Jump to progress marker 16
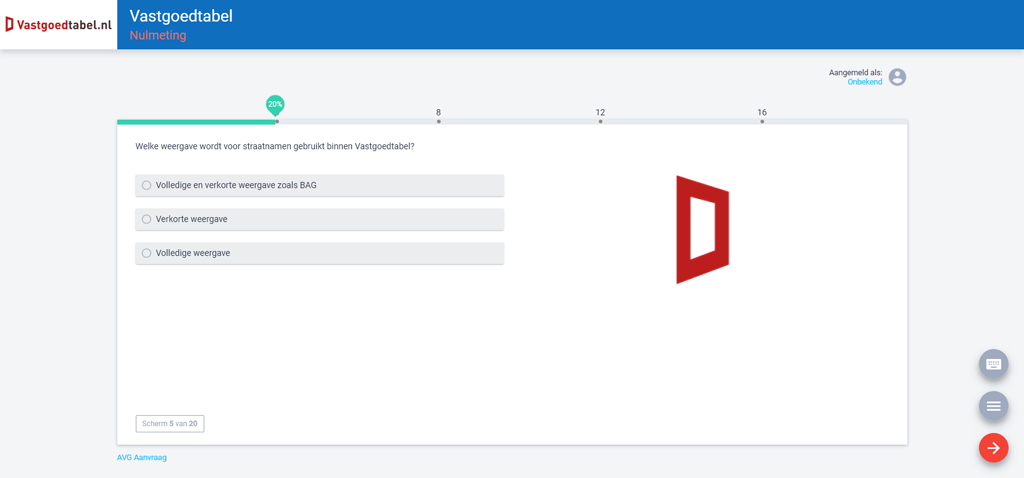Screen dimensions: 1024x478 (762, 120)
